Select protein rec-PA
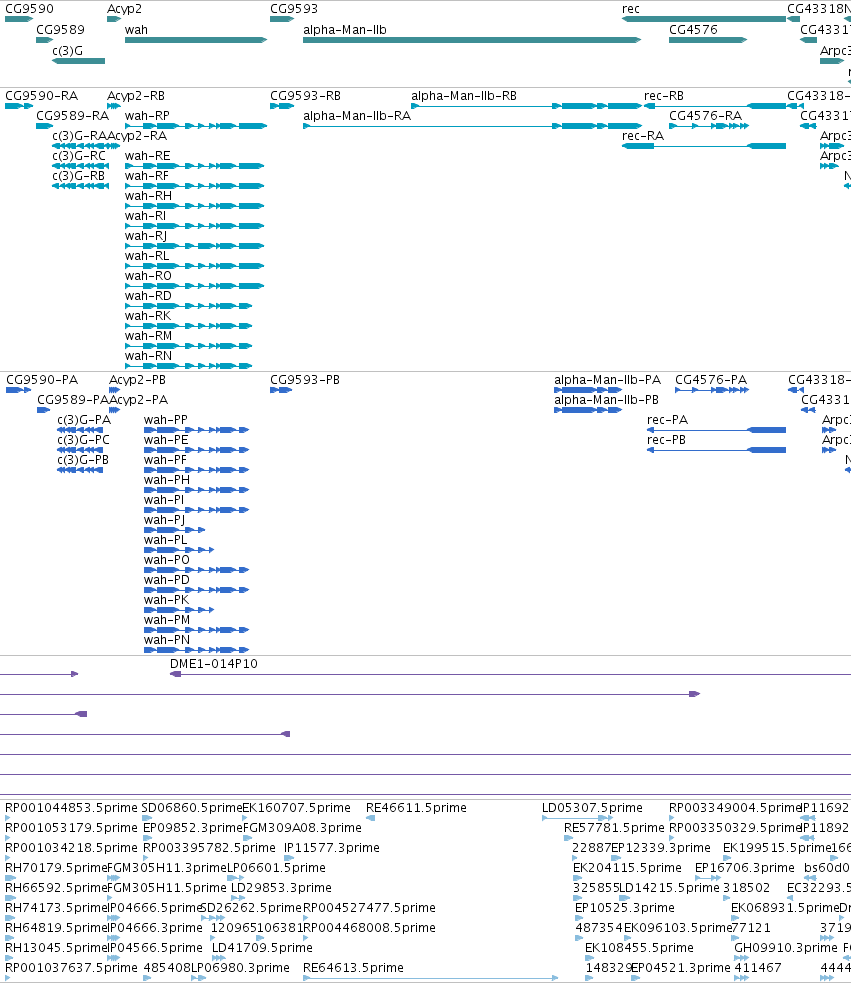 click(x=716, y=430)
